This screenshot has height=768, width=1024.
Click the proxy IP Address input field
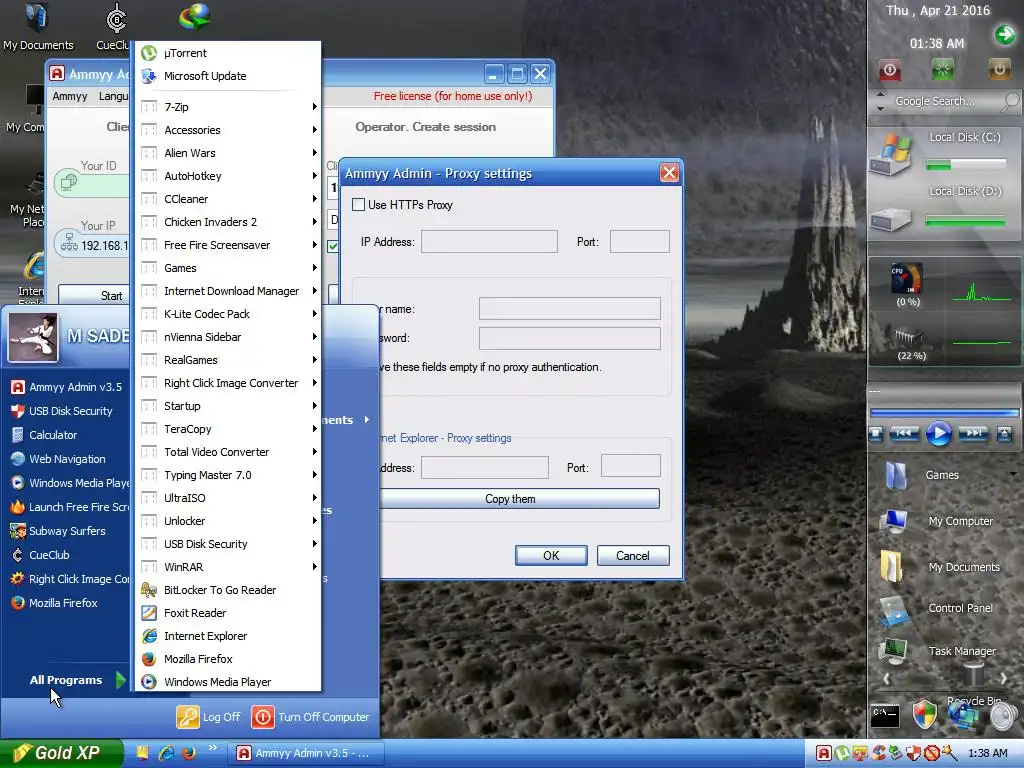[x=489, y=242]
